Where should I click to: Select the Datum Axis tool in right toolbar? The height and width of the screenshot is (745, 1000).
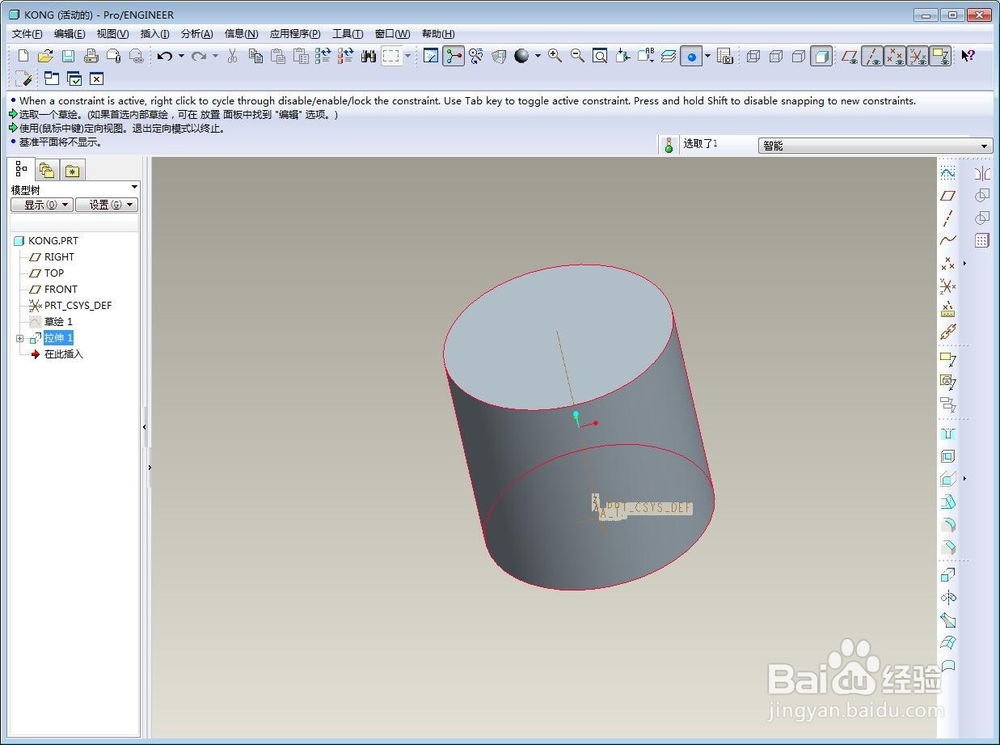[948, 218]
